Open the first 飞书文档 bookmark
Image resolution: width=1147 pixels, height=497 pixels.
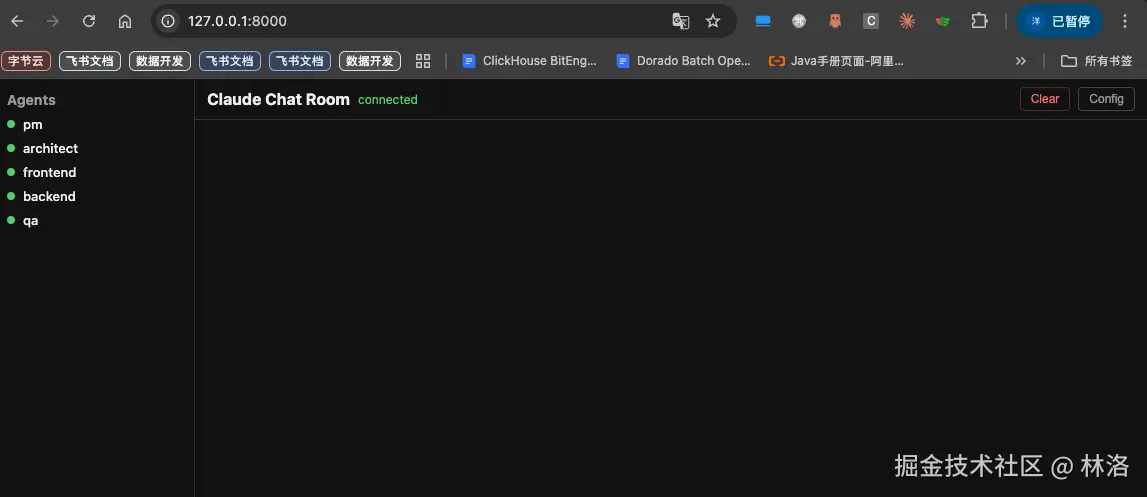click(90, 61)
